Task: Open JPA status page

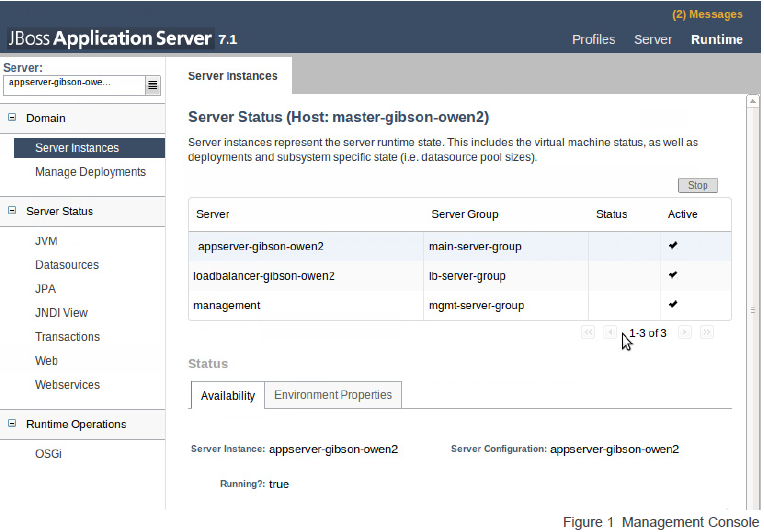Action: pyautogui.click(x=45, y=289)
